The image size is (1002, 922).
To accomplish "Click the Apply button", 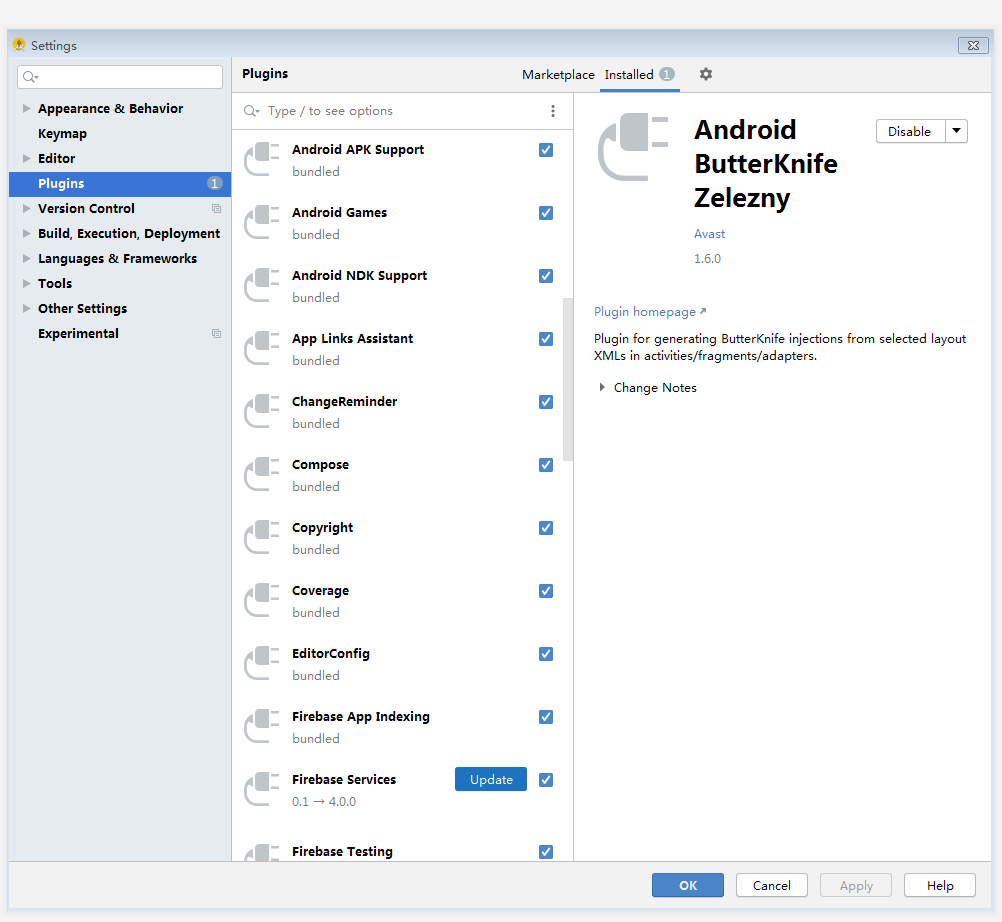I will pyautogui.click(x=856, y=885).
